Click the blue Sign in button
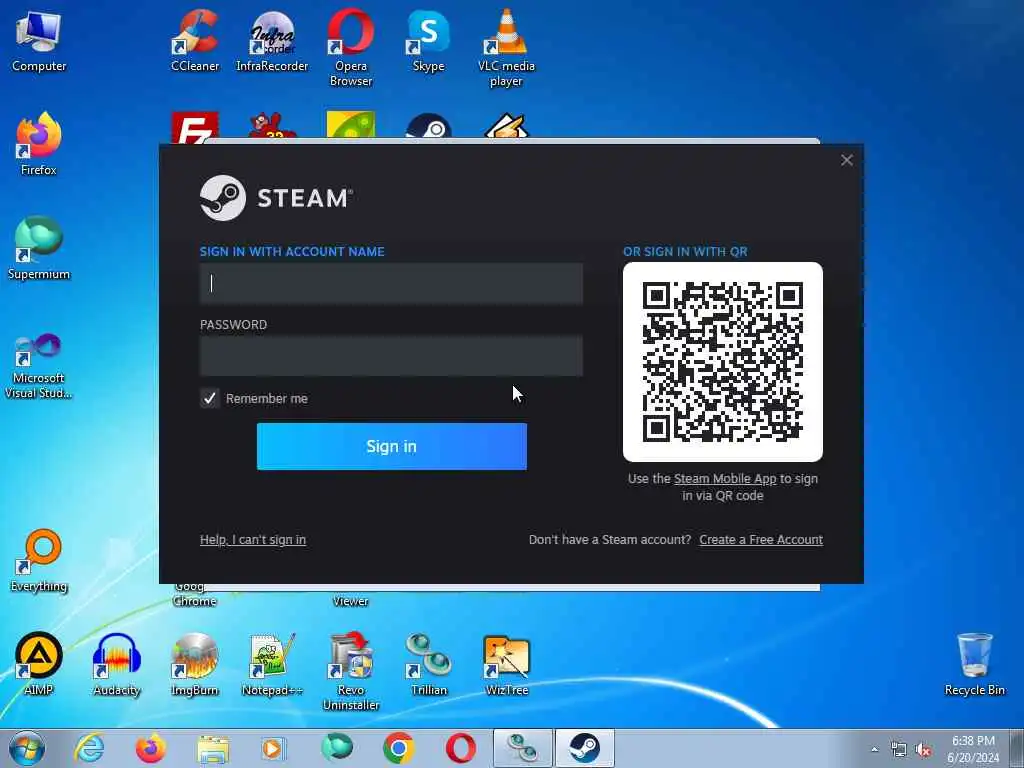Viewport: 1024px width, 768px height. [391, 446]
